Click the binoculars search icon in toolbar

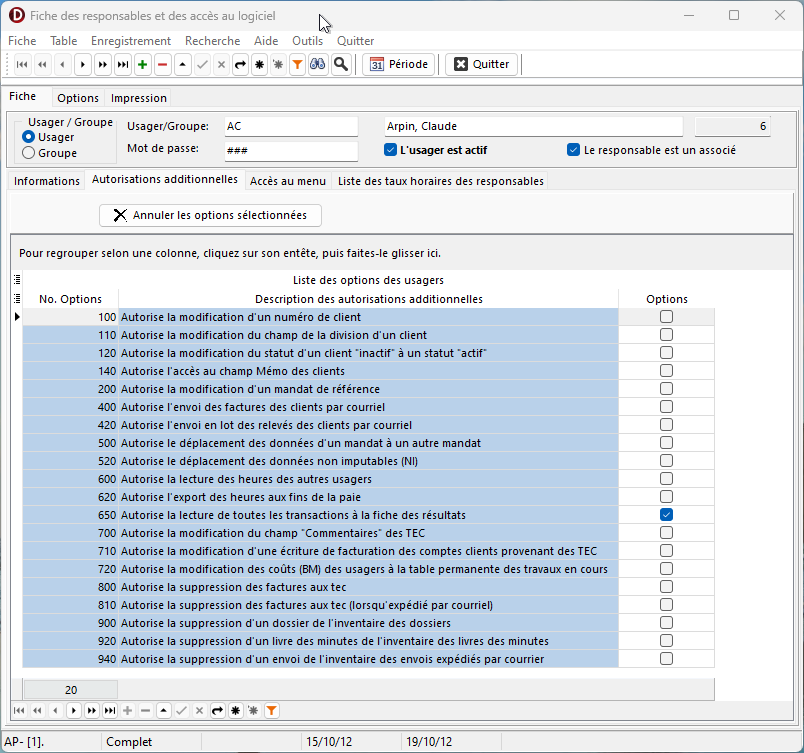coord(317,64)
